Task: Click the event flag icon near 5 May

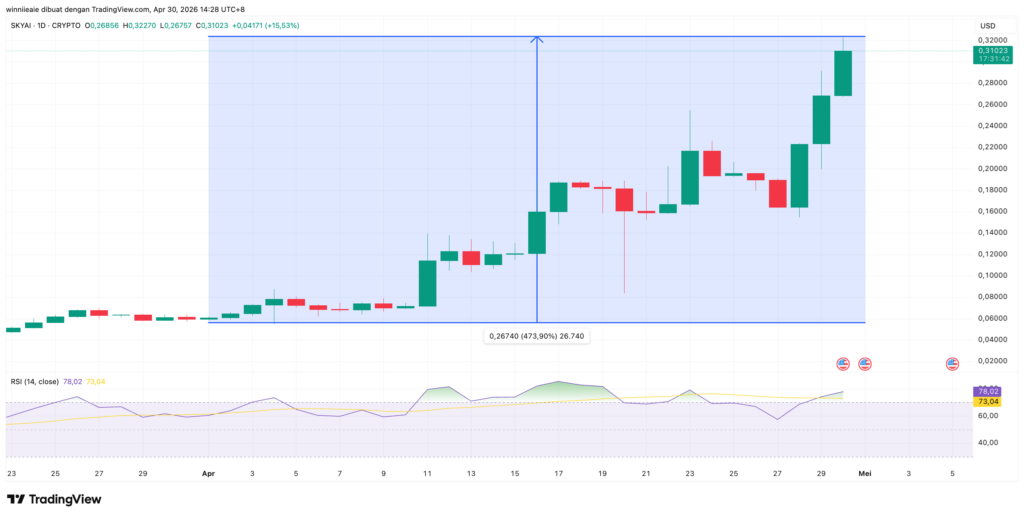Action: tap(952, 364)
